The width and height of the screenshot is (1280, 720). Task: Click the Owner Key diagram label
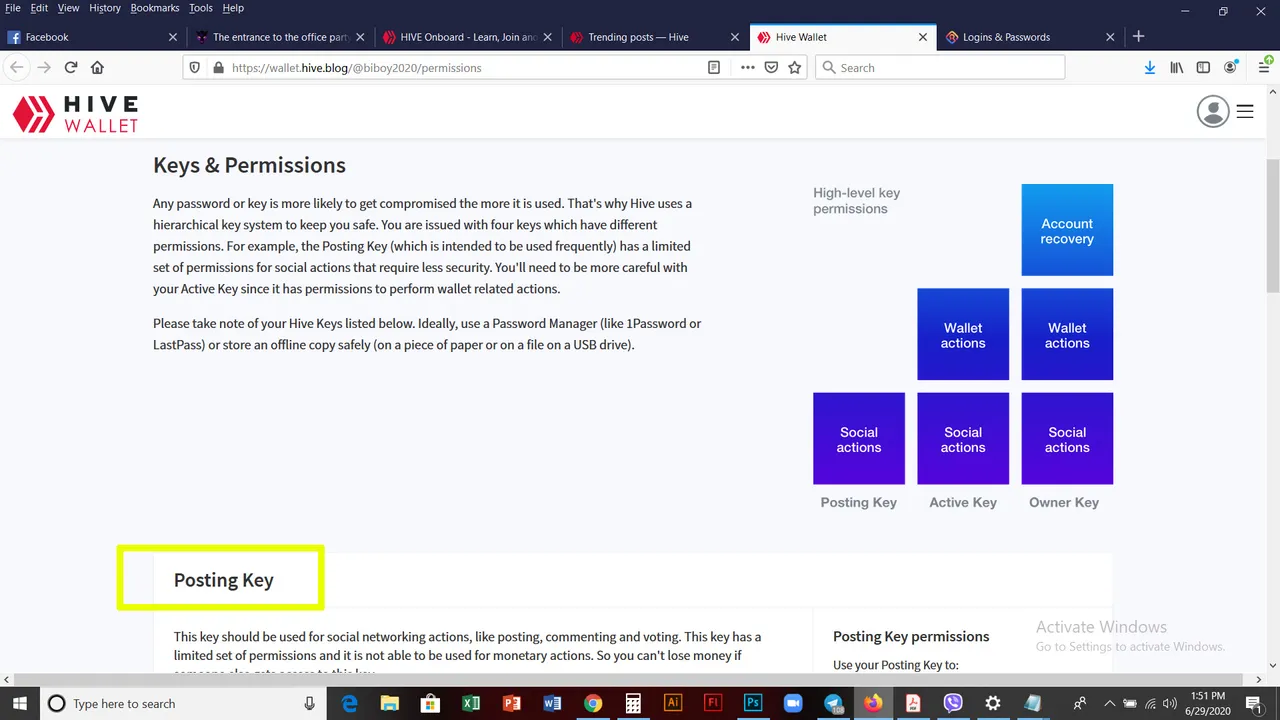click(x=1064, y=503)
